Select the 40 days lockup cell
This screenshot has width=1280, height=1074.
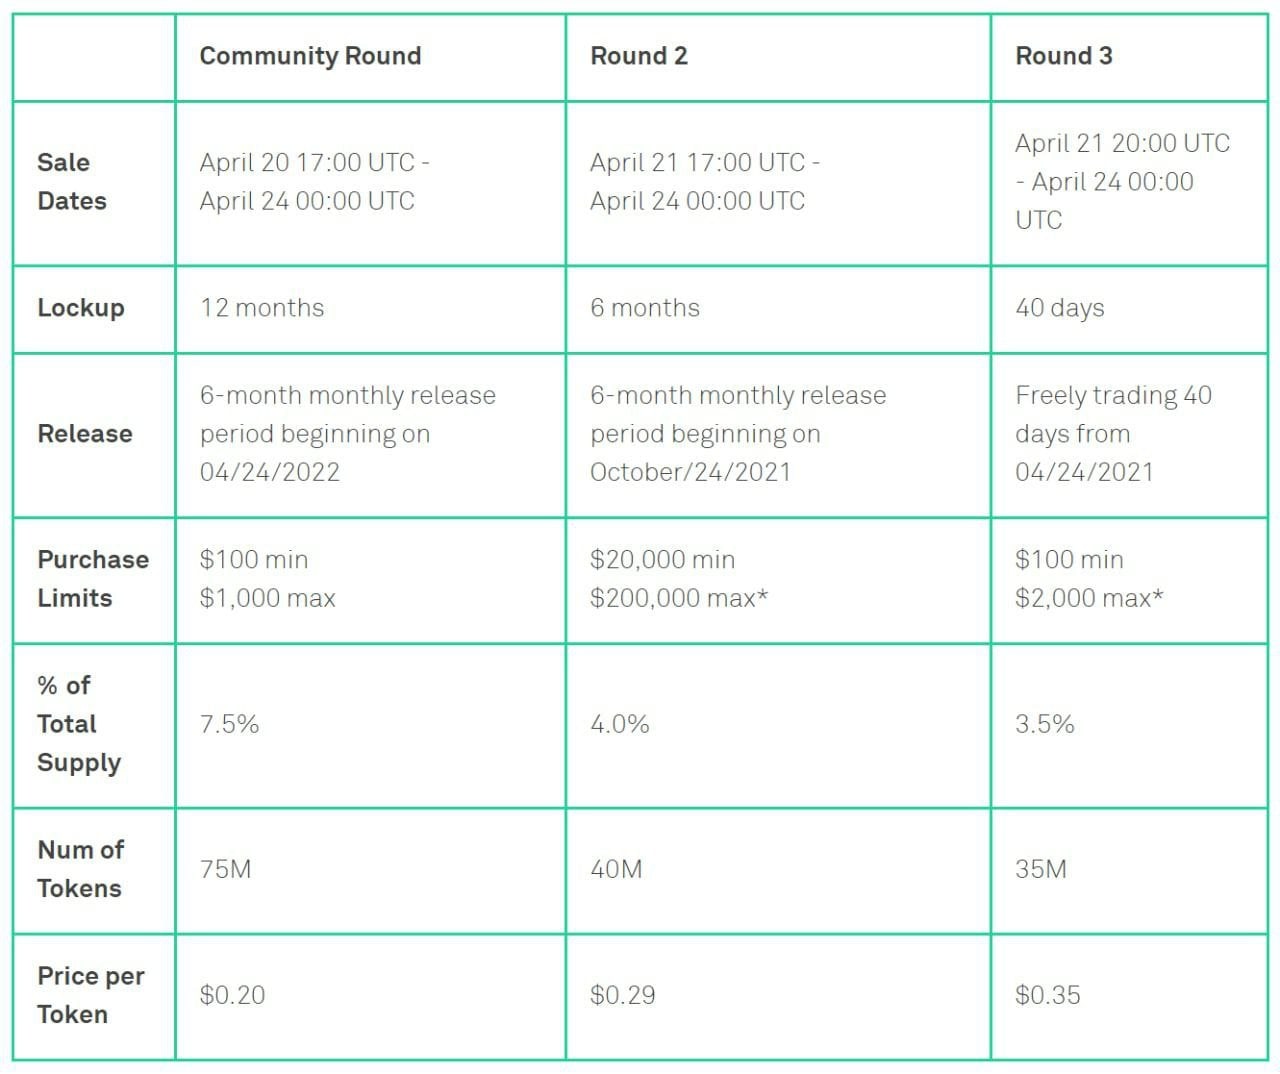pyautogui.click(x=1059, y=308)
